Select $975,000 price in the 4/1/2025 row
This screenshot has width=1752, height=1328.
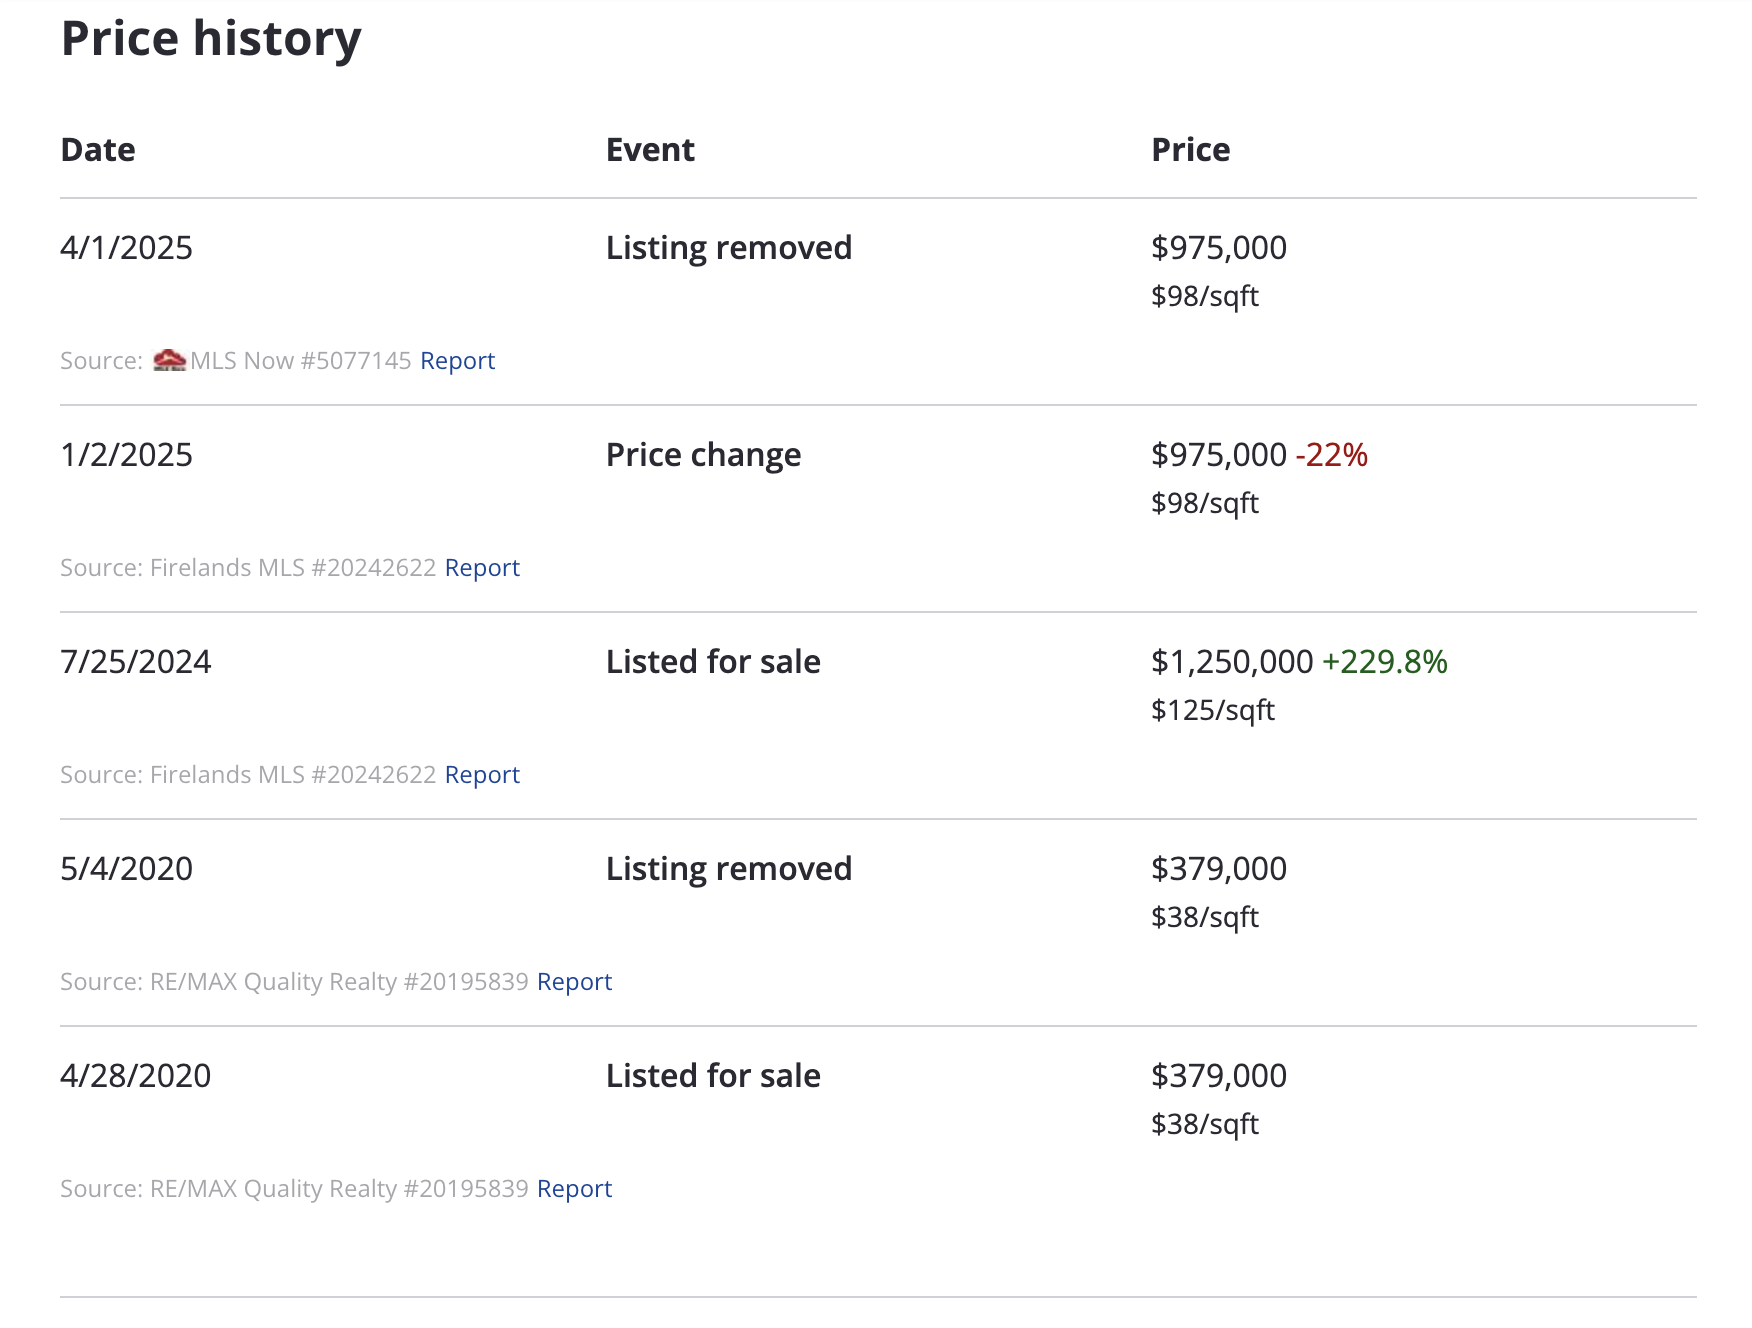click(1219, 248)
